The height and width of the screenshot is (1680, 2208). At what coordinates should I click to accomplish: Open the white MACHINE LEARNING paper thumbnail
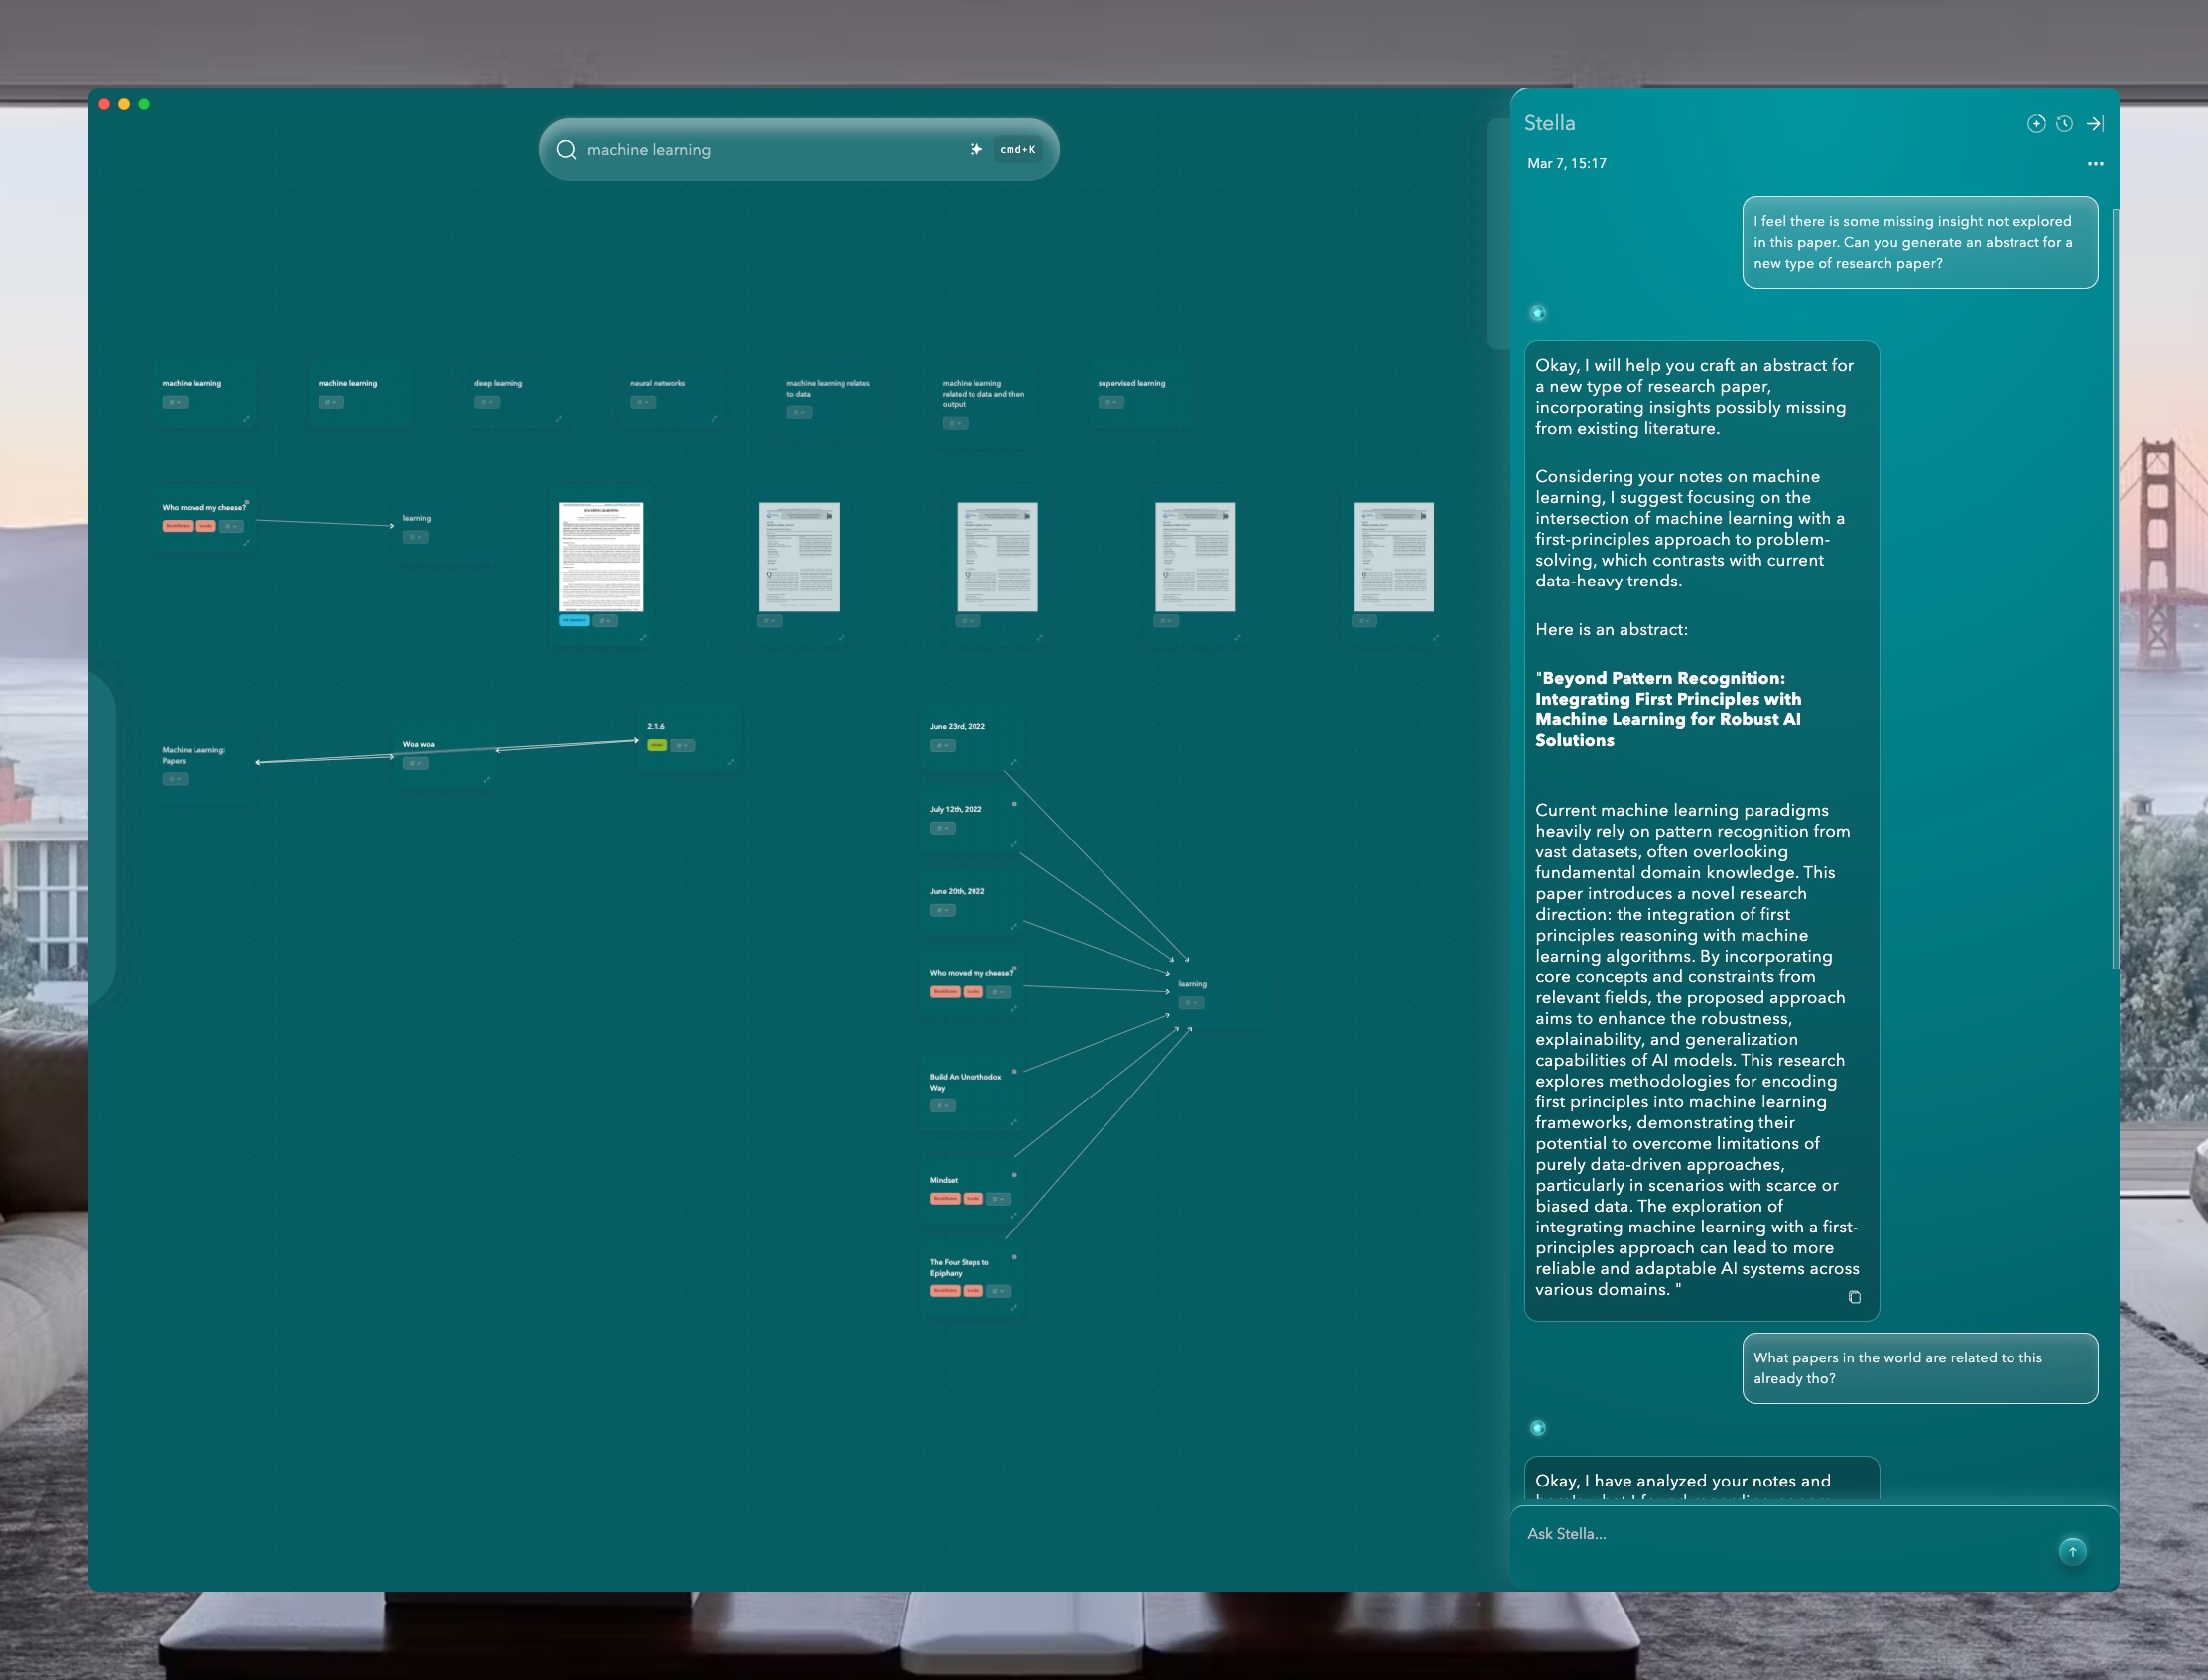601,557
